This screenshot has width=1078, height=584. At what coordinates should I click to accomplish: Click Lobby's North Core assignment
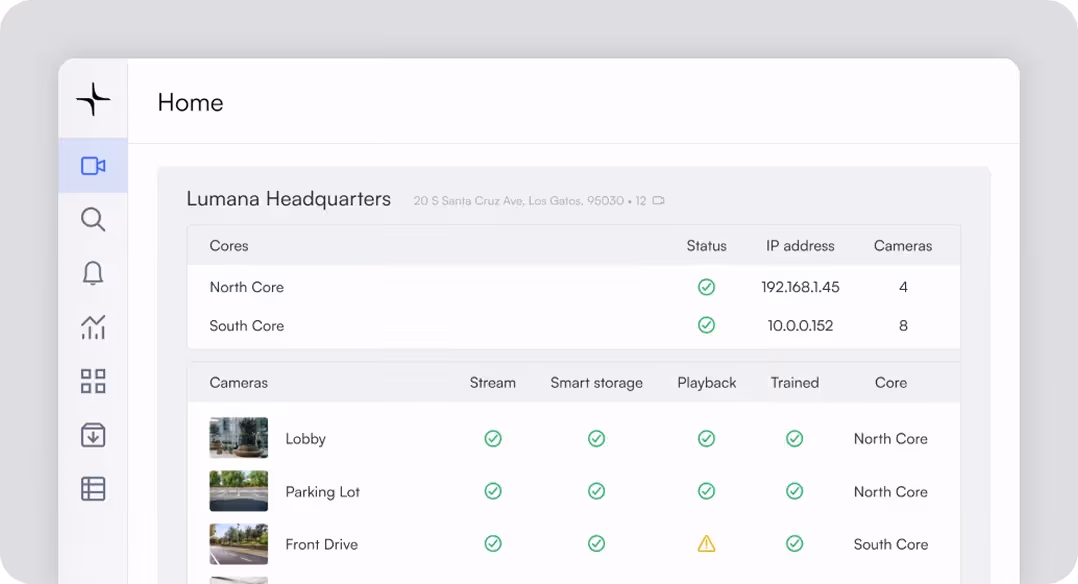[x=890, y=439]
